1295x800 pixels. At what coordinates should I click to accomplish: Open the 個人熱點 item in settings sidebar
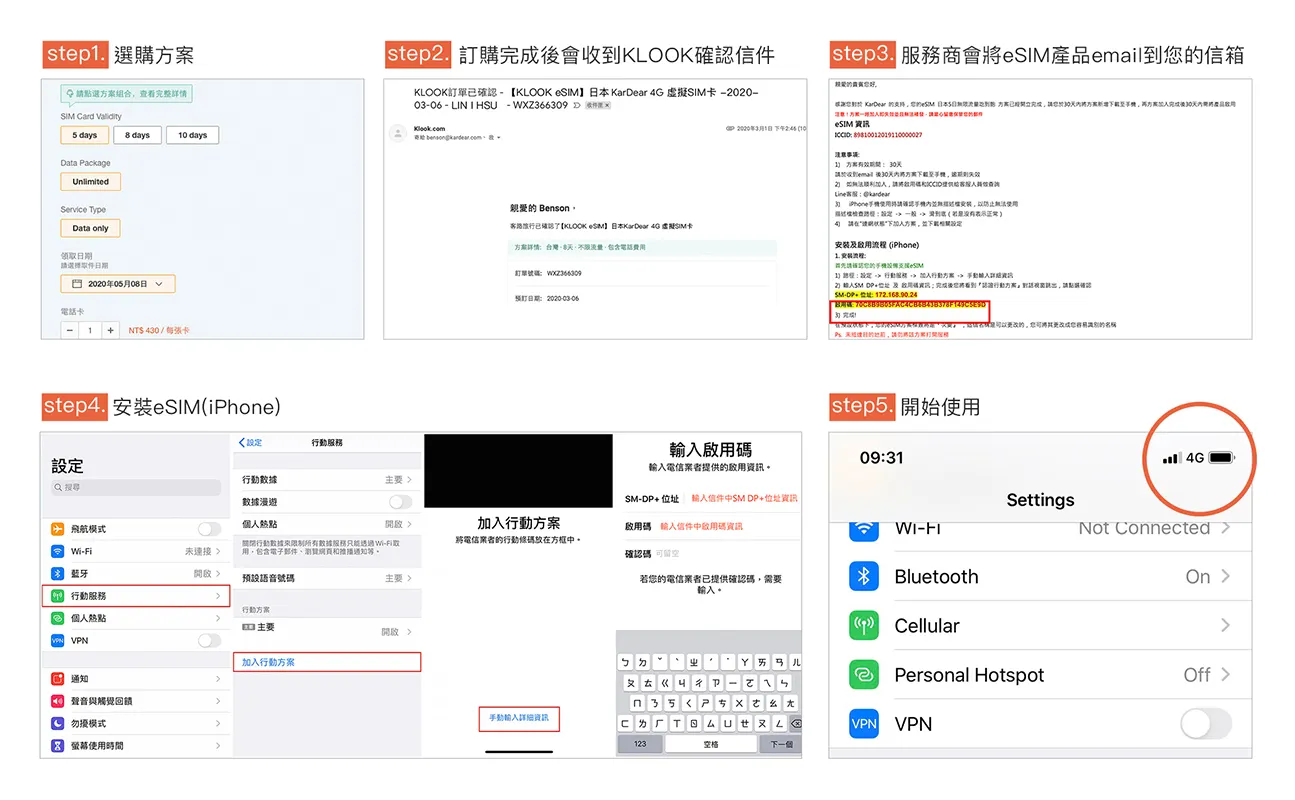coord(136,618)
